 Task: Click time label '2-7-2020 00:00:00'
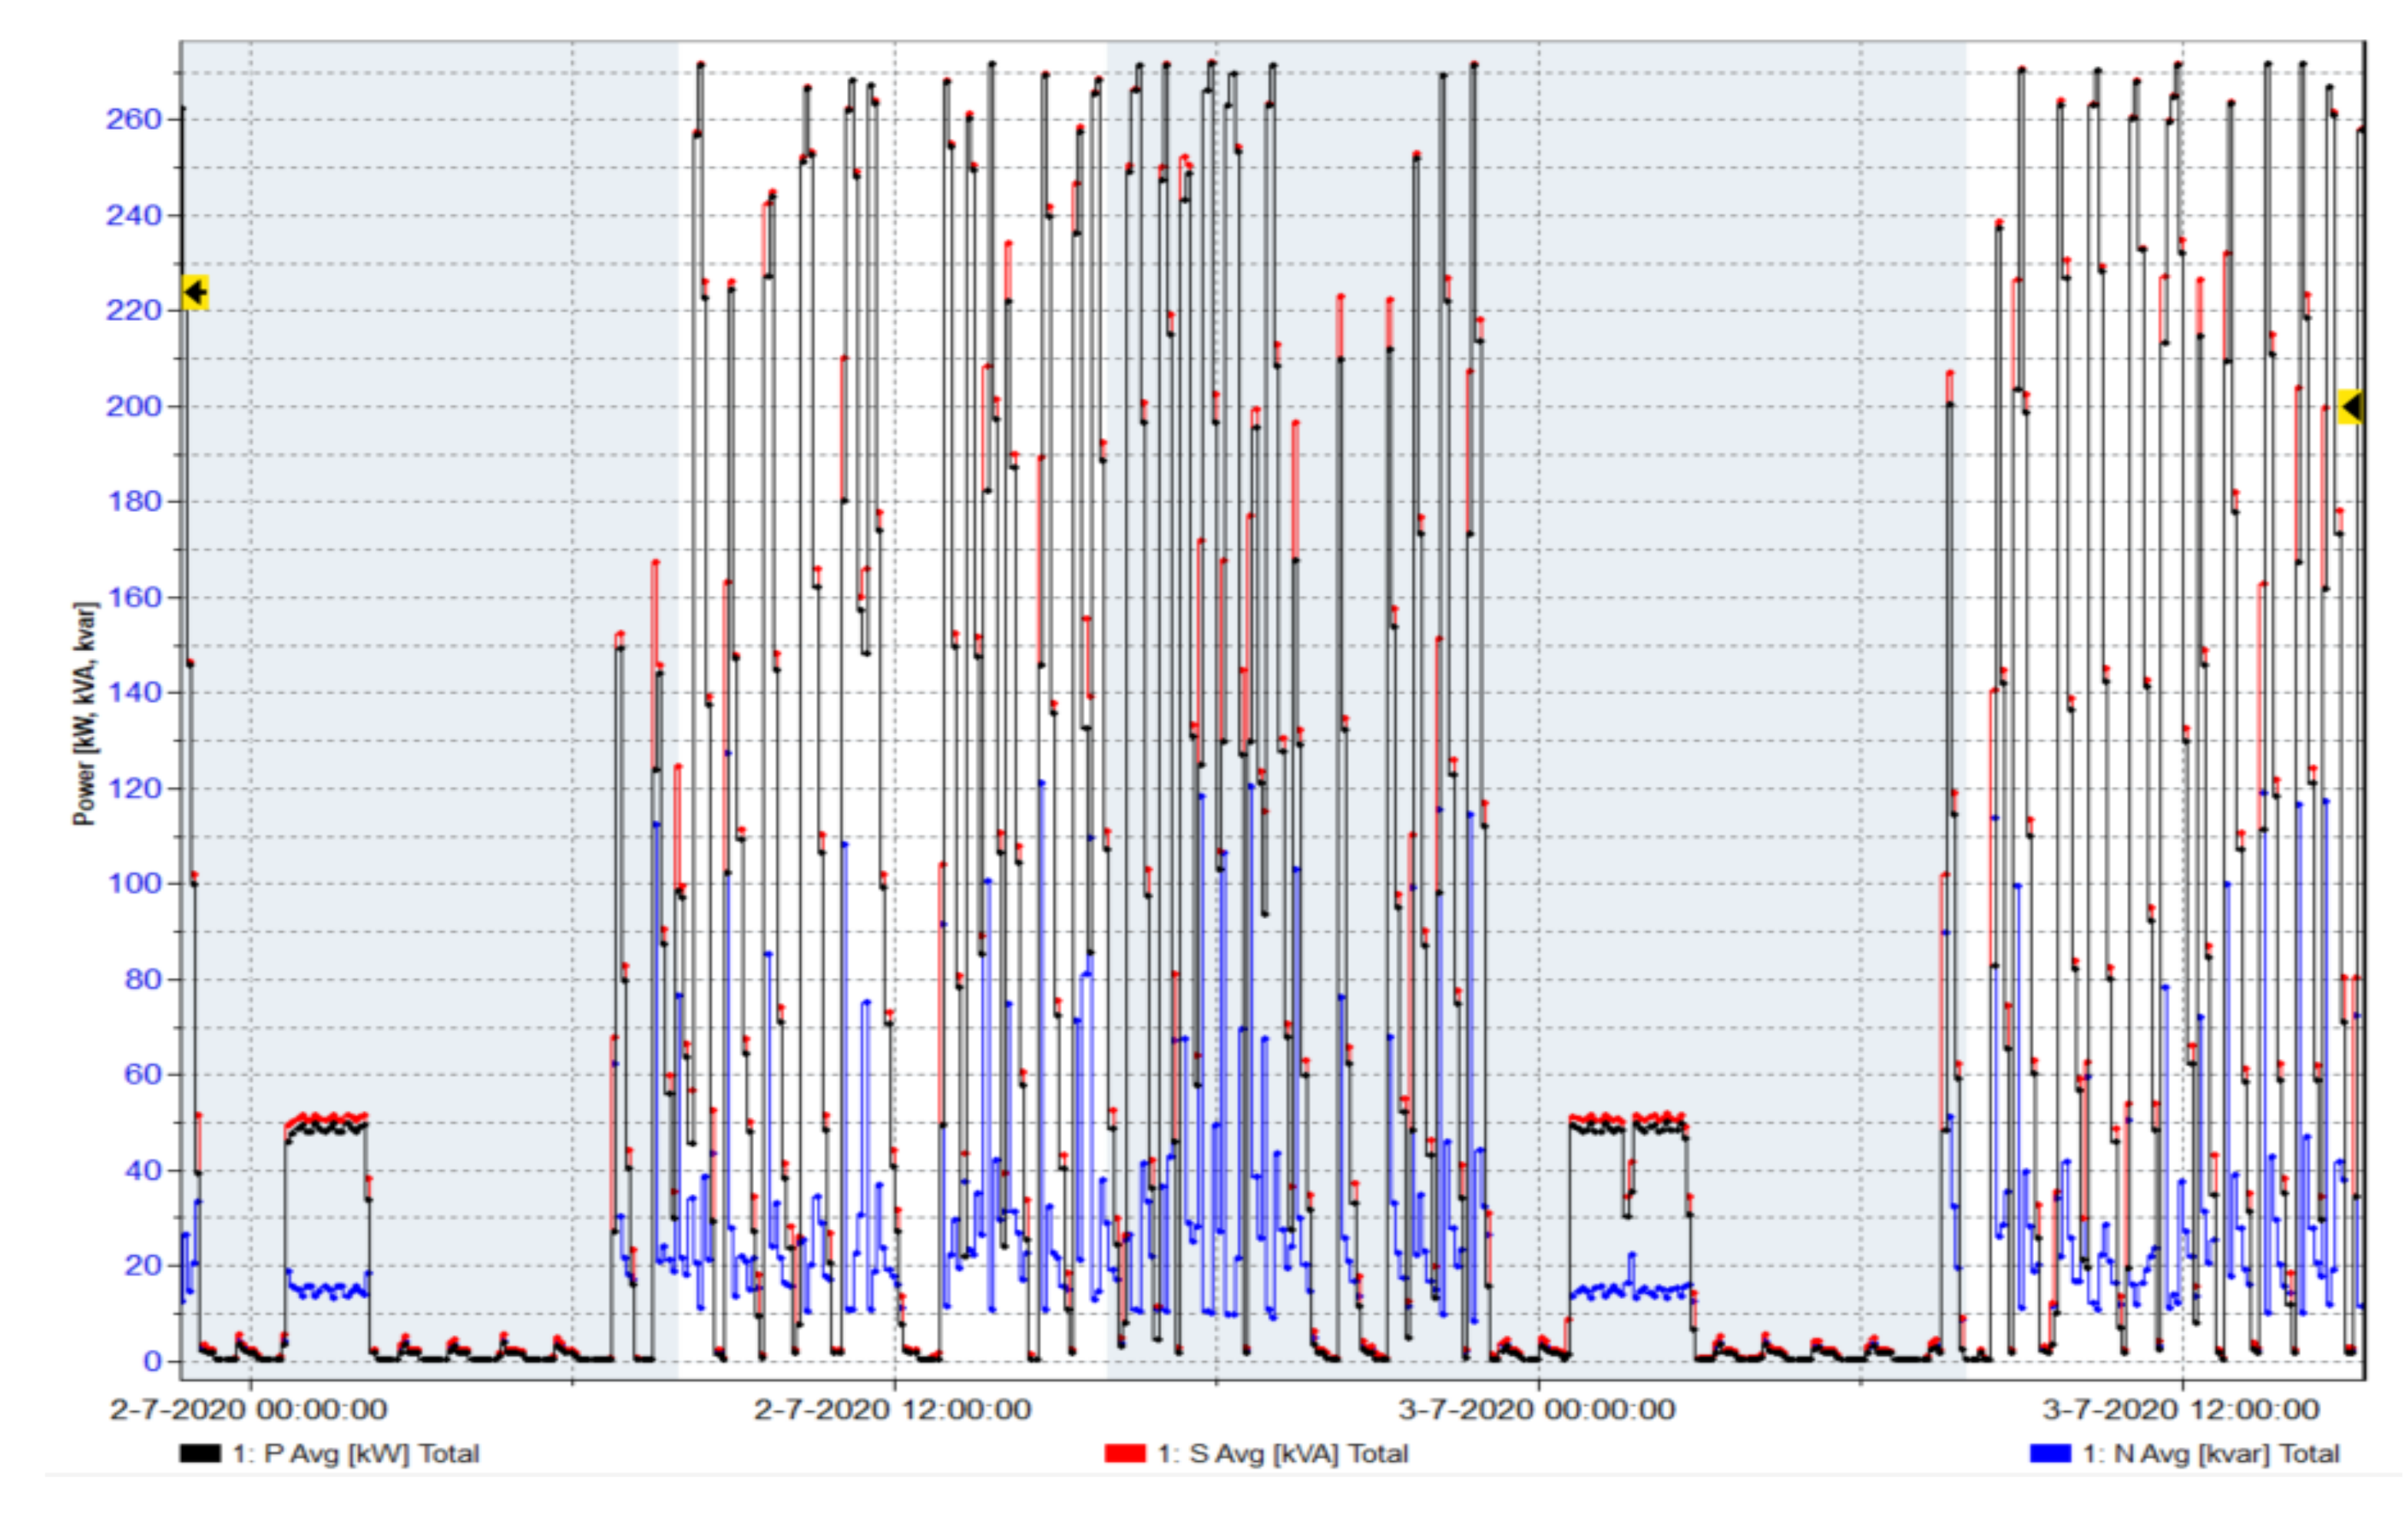(248, 1410)
